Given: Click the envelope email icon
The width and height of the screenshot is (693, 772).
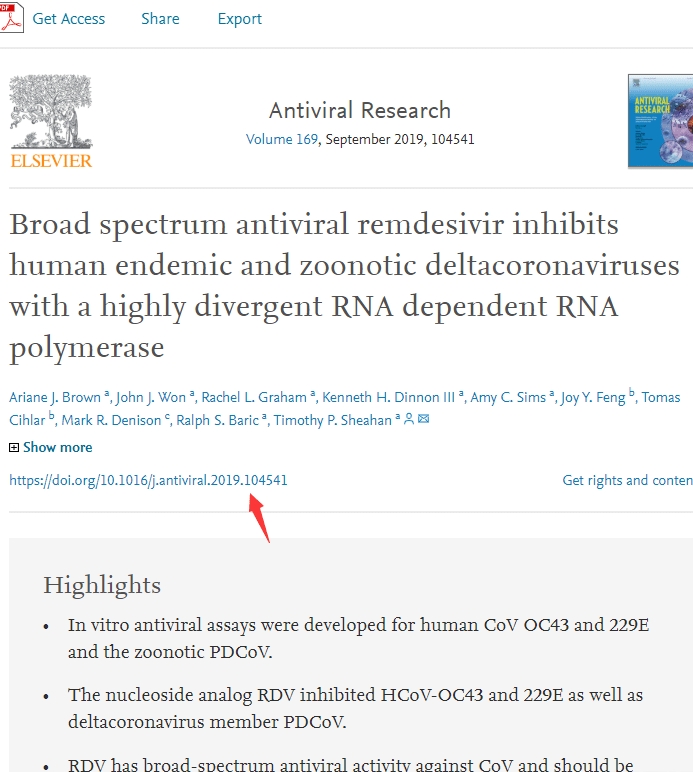Looking at the screenshot, I should [x=423, y=419].
